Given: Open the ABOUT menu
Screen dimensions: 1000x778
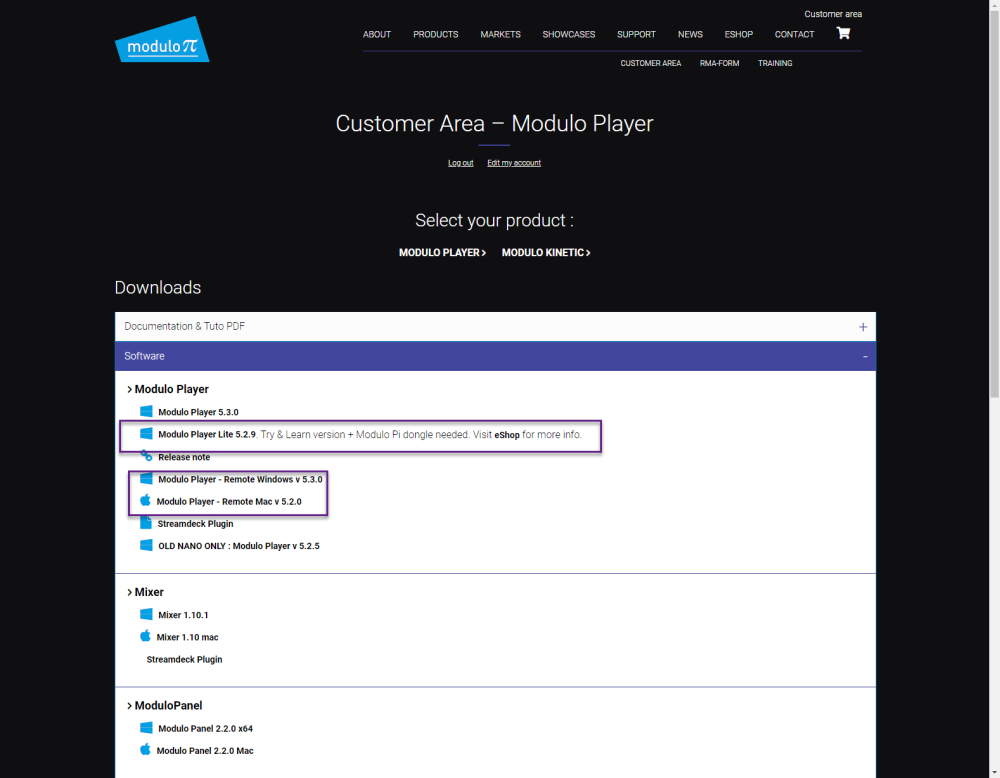Looking at the screenshot, I should [x=377, y=34].
